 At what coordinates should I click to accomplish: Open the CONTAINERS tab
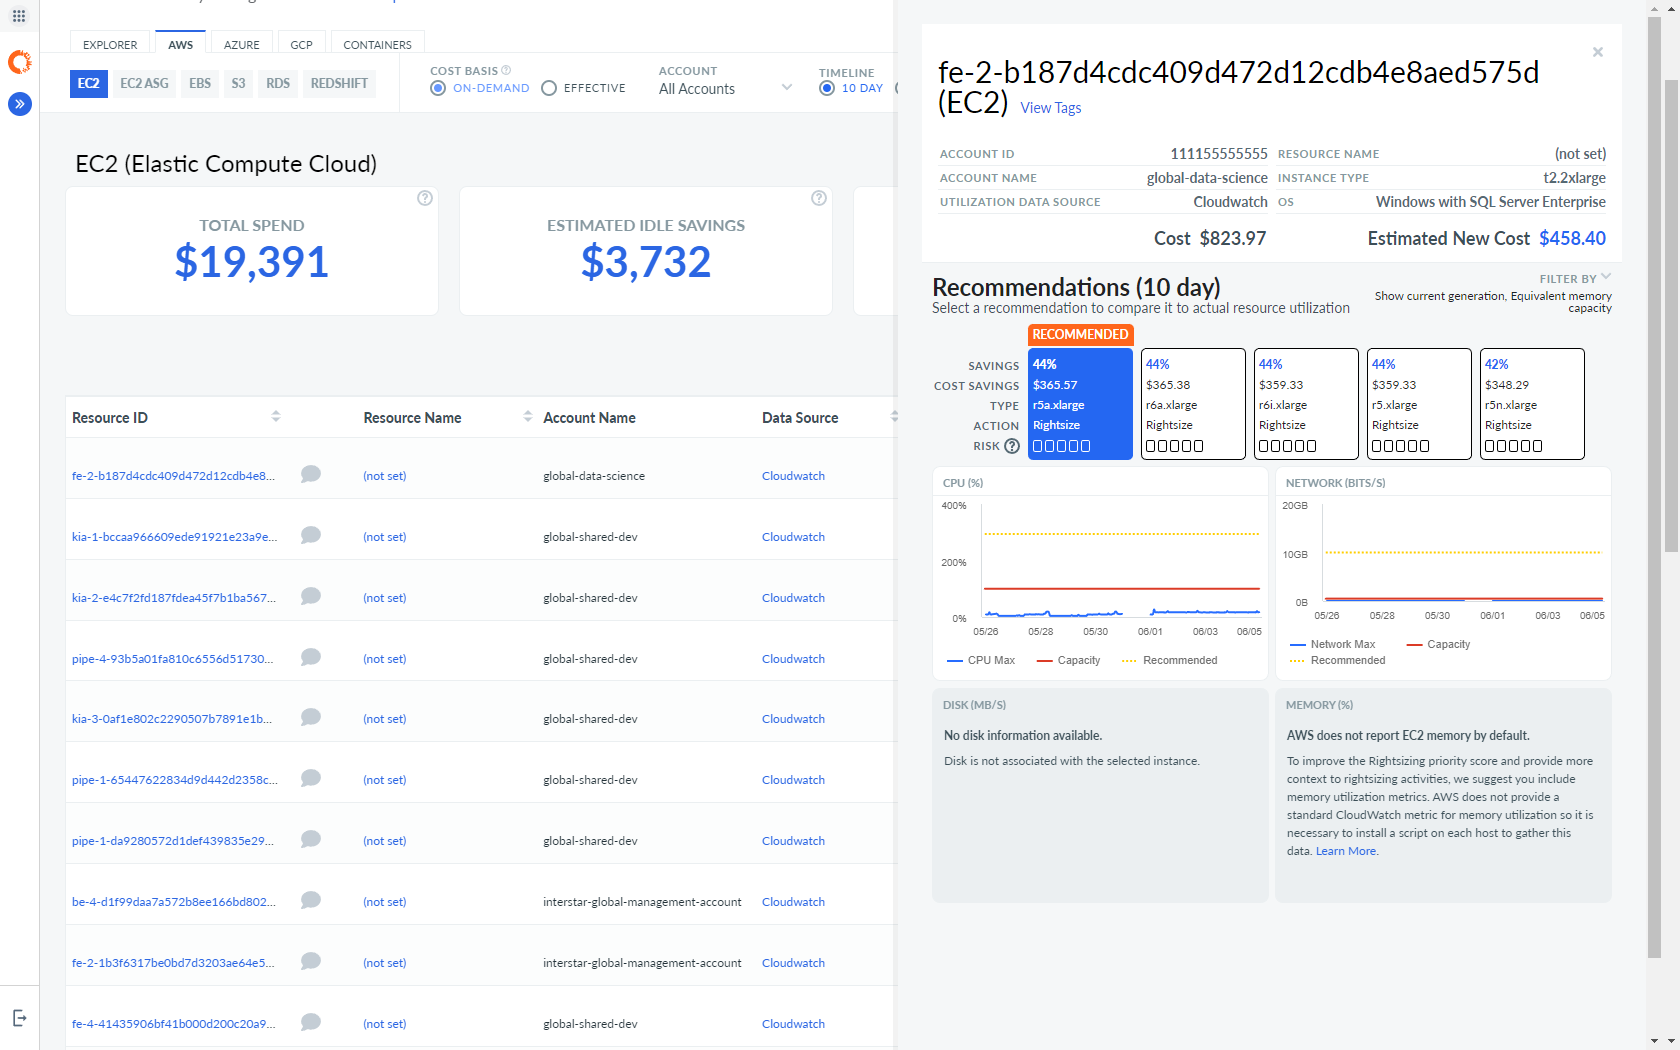coord(377,44)
